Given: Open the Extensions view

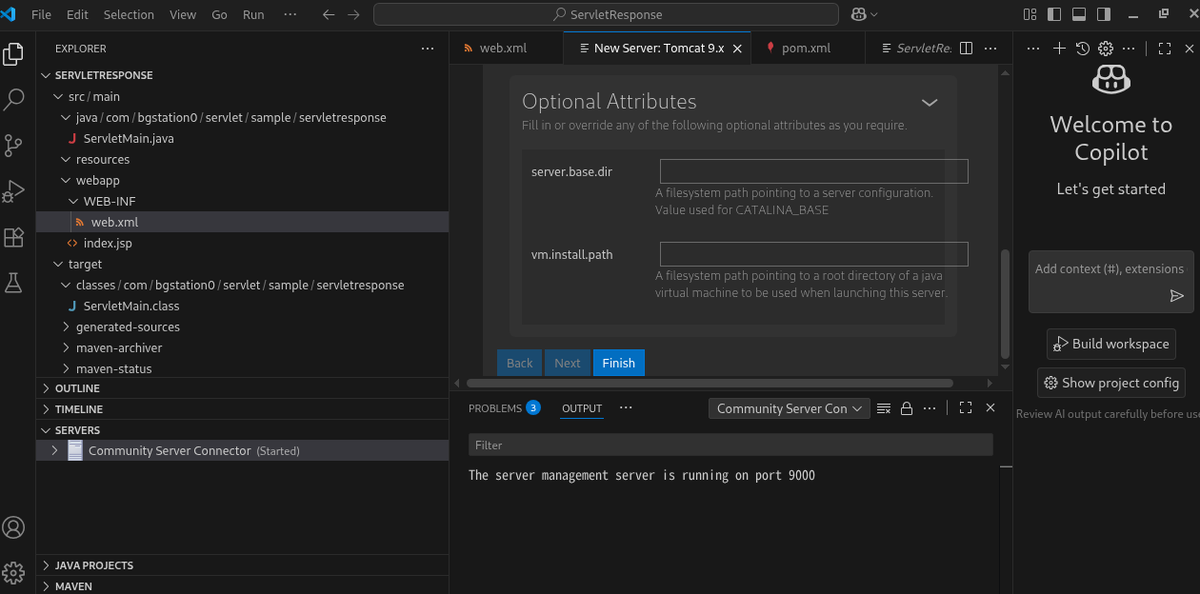Looking at the screenshot, I should coord(14,237).
